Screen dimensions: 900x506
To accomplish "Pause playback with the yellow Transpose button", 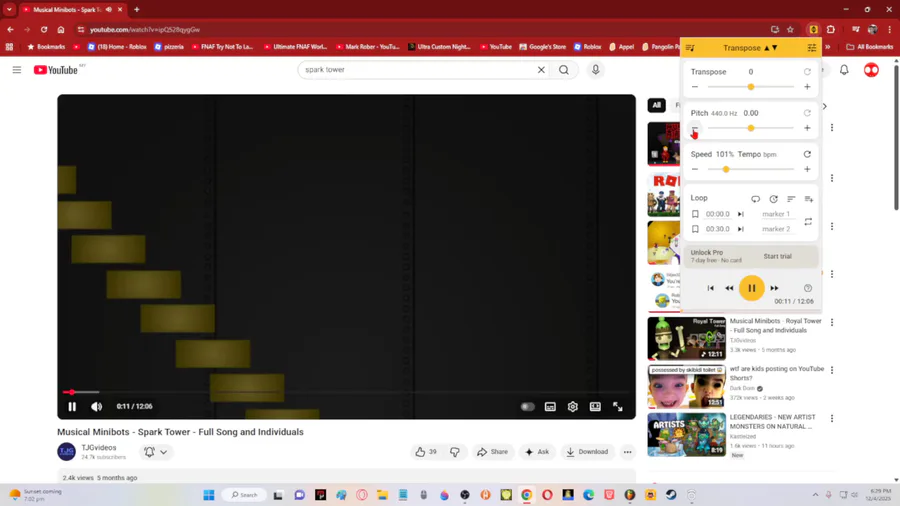I will pyautogui.click(x=751, y=288).
